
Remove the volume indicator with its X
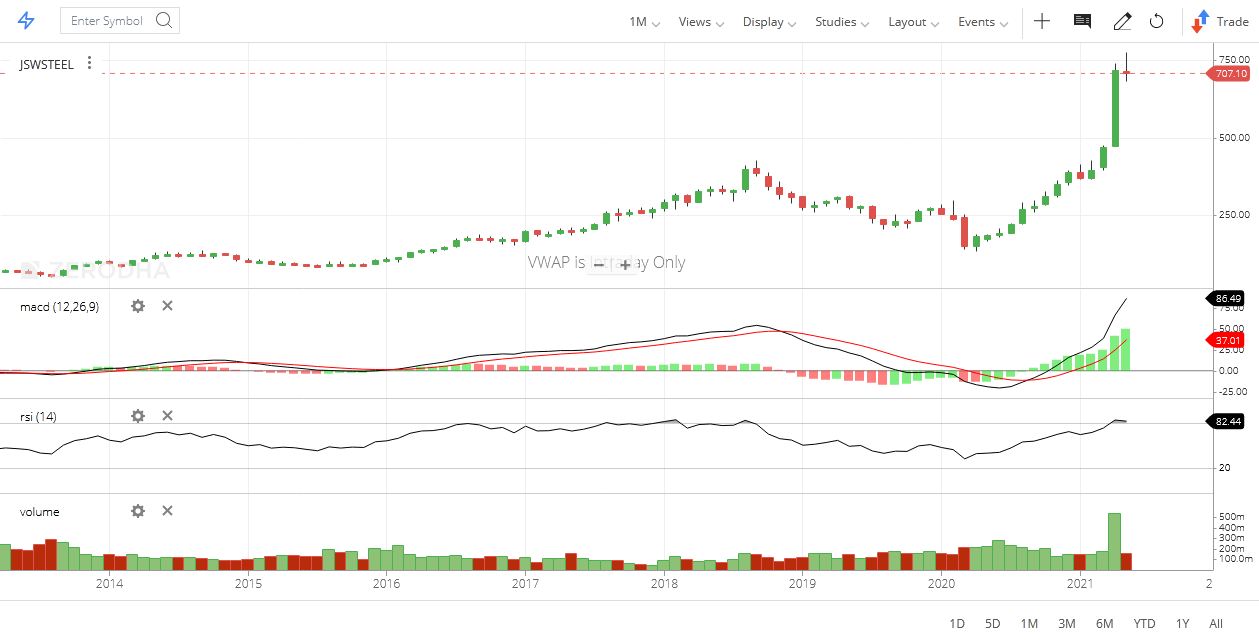[x=167, y=511]
